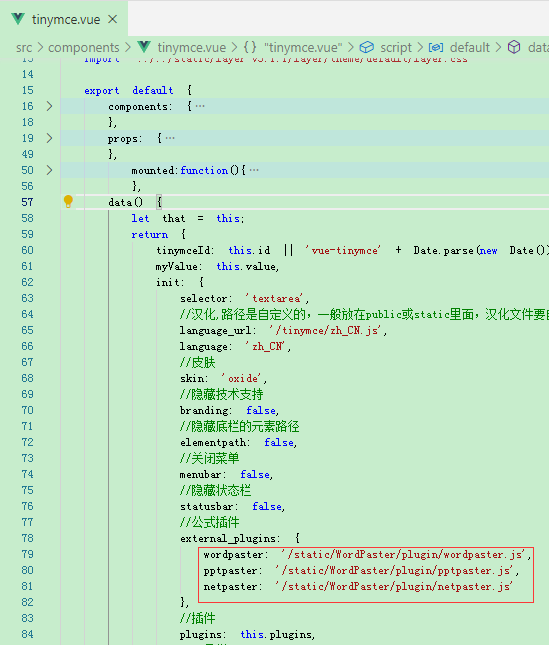The width and height of the screenshot is (549, 645).
Task: Expand the folded props block on line 19
Action: (49, 138)
